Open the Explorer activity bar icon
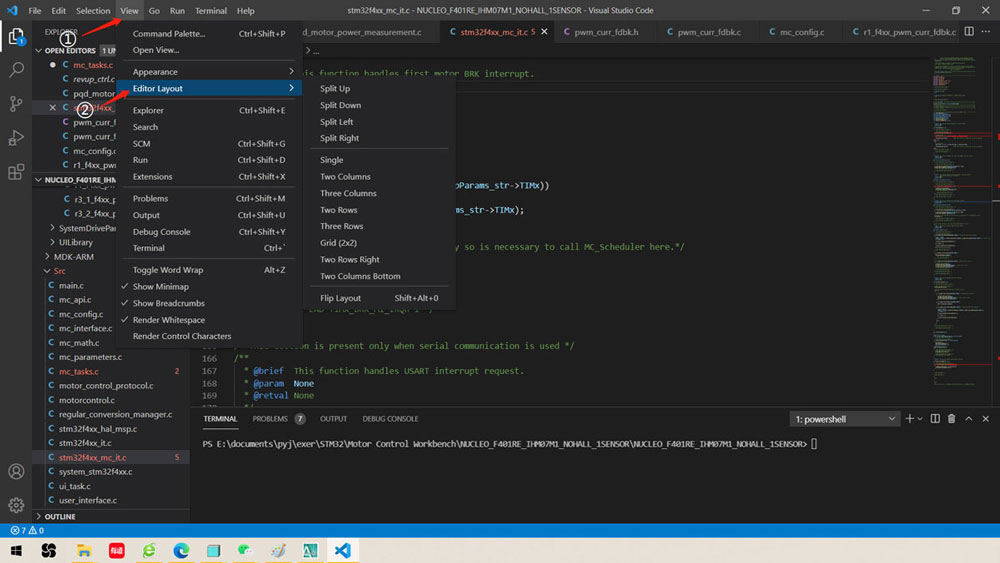The height and width of the screenshot is (563, 1000). pos(16,36)
